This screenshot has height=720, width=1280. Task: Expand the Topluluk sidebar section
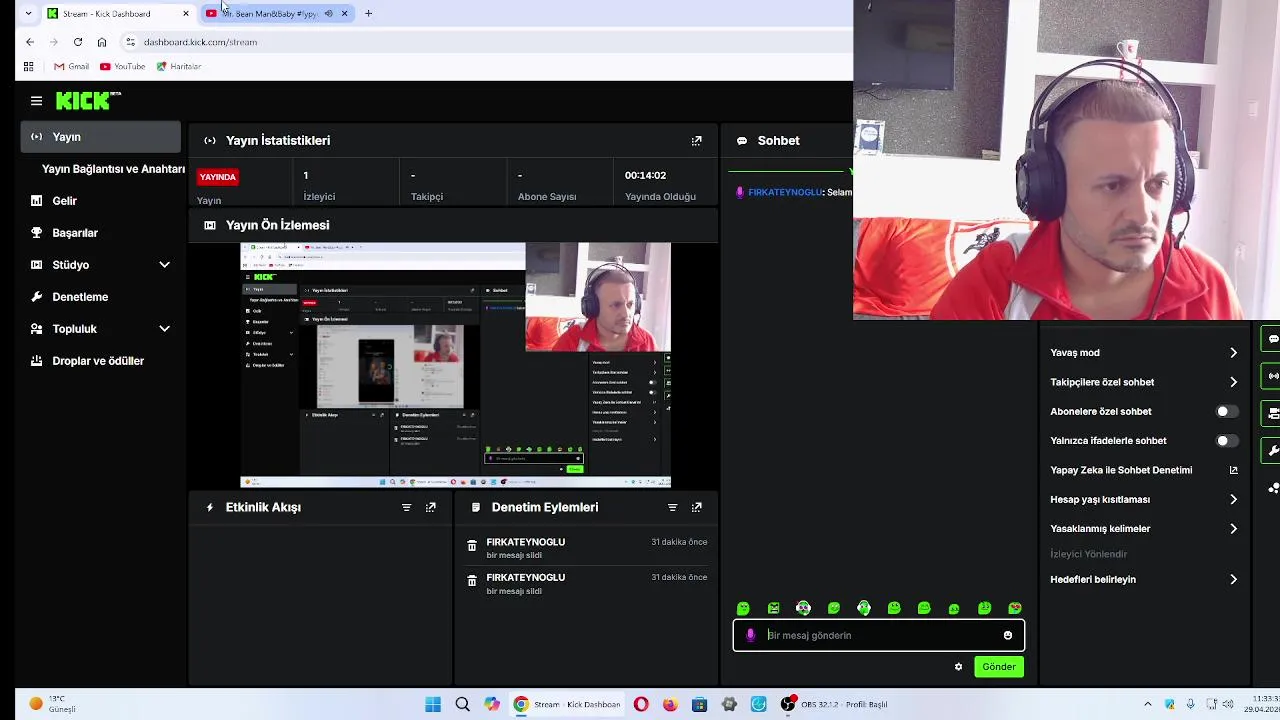tap(164, 329)
